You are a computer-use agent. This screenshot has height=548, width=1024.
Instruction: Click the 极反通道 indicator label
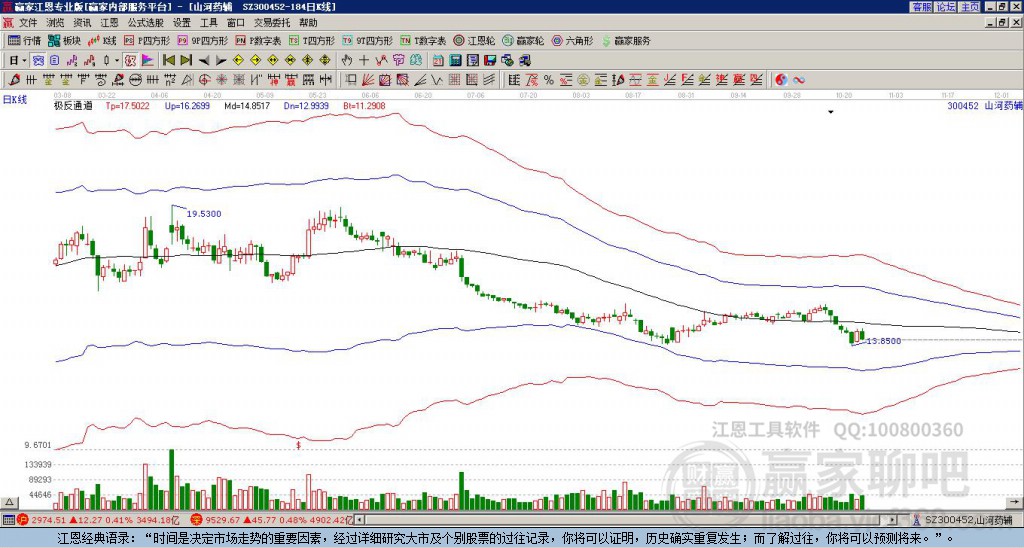(x=72, y=105)
